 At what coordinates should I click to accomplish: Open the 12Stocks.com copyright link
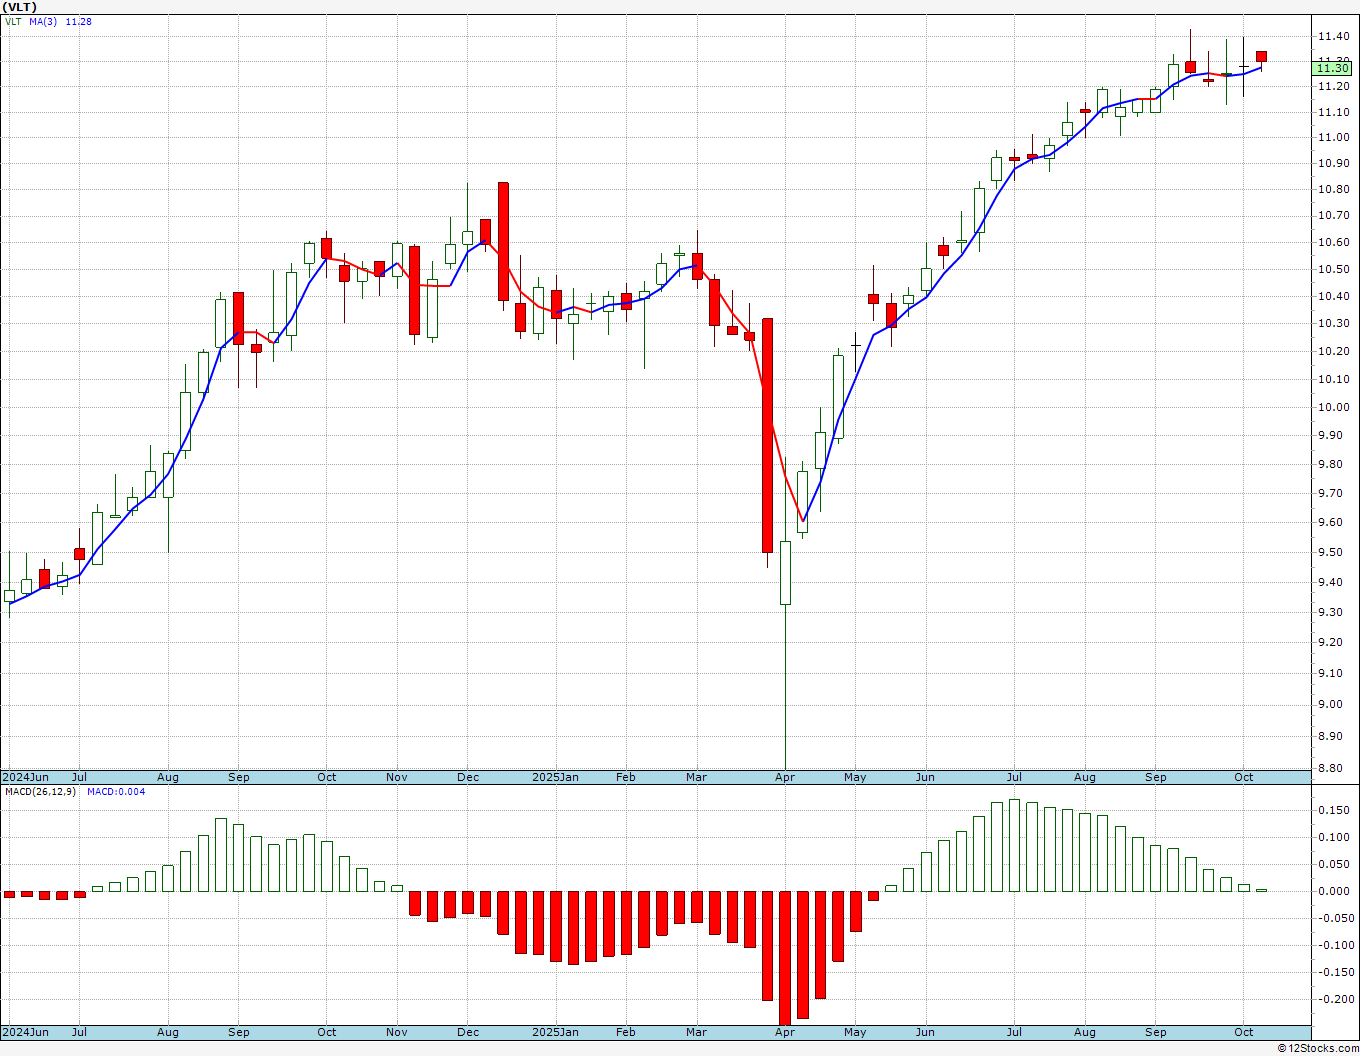[x=1317, y=1048]
